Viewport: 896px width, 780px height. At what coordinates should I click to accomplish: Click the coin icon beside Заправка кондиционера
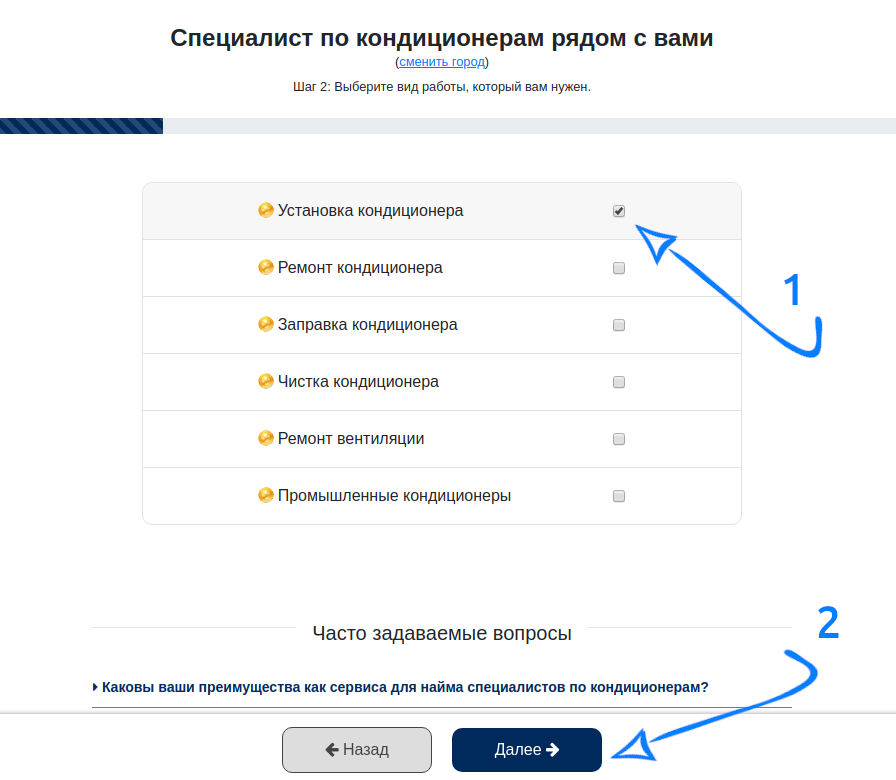266,325
